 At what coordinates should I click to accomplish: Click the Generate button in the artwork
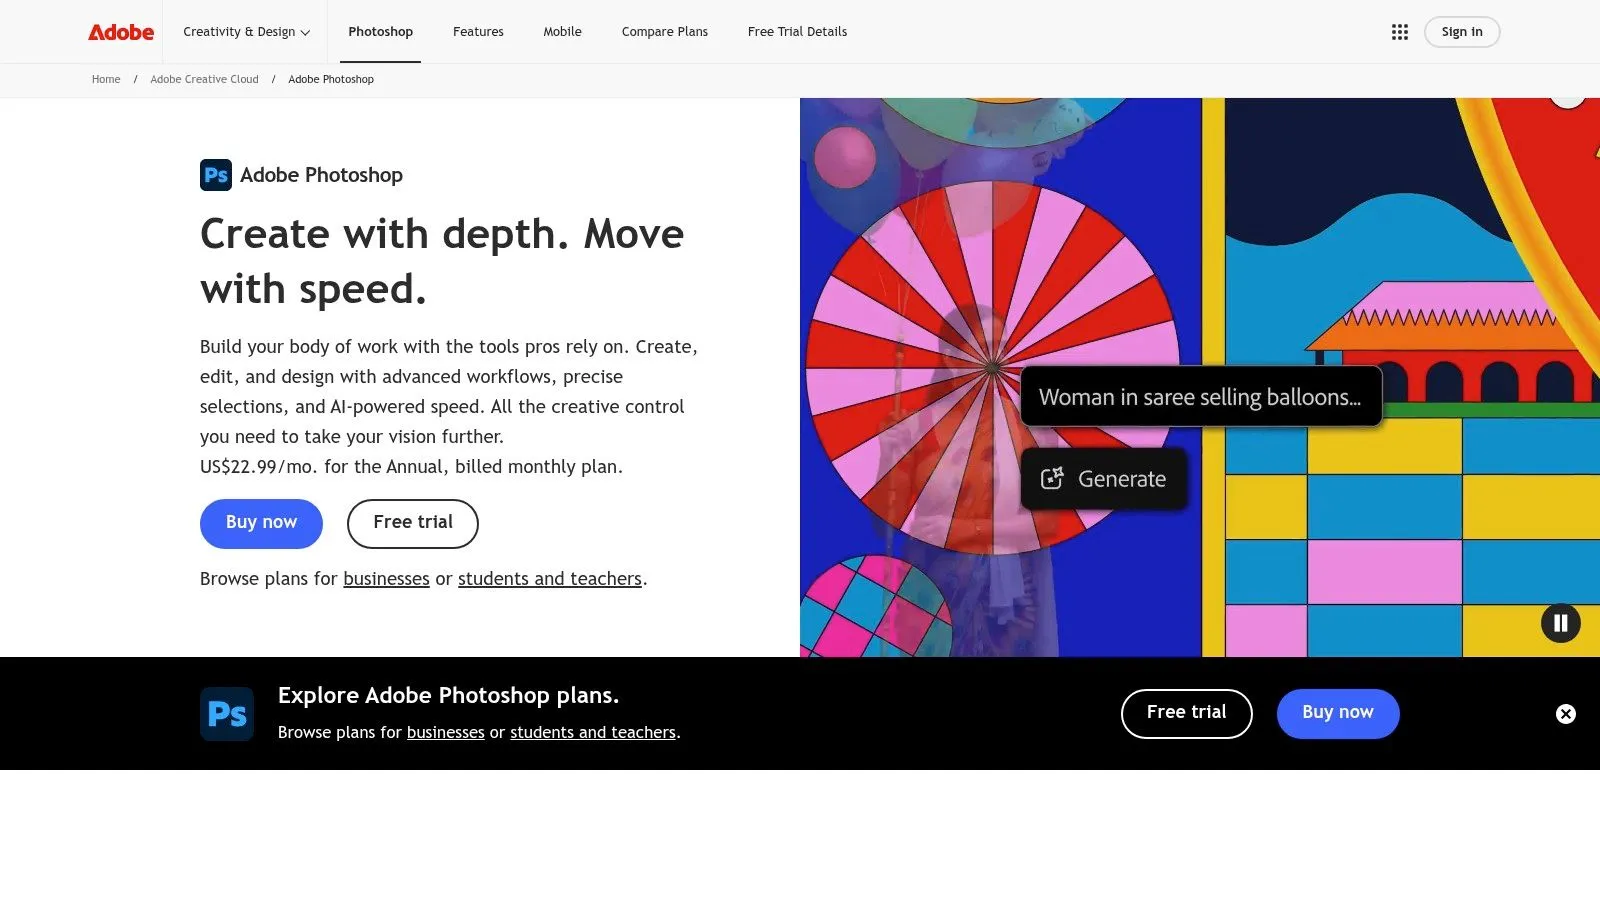click(x=1104, y=479)
